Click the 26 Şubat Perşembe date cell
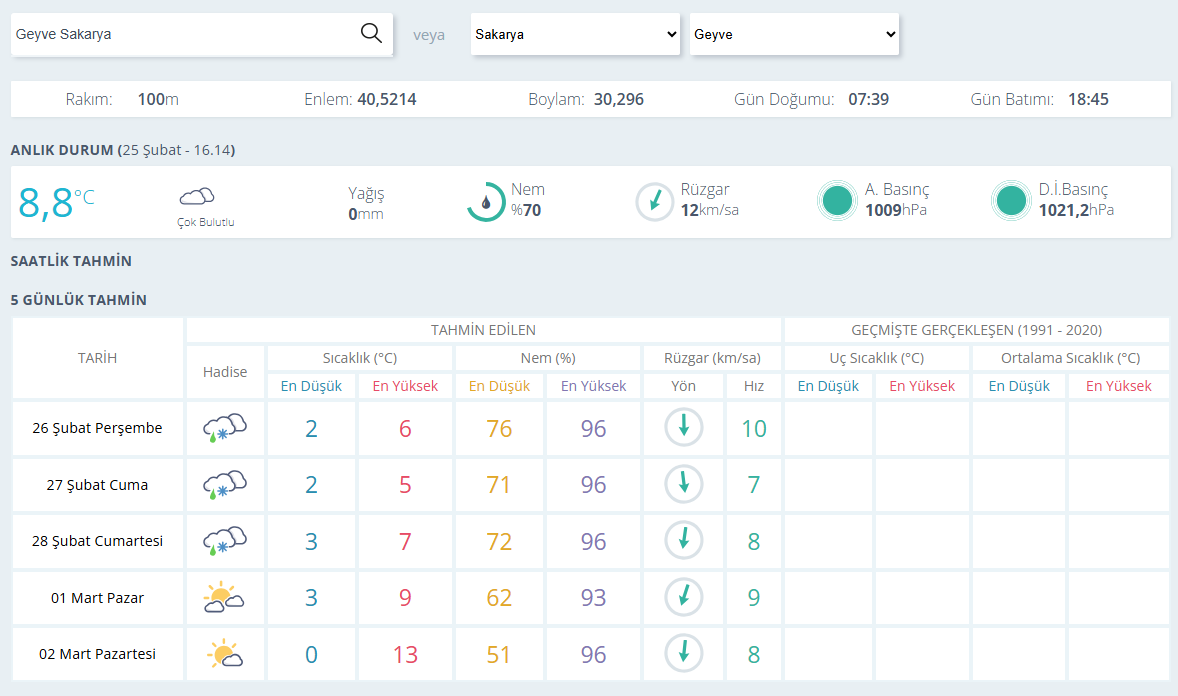The height and width of the screenshot is (696, 1178). click(98, 428)
